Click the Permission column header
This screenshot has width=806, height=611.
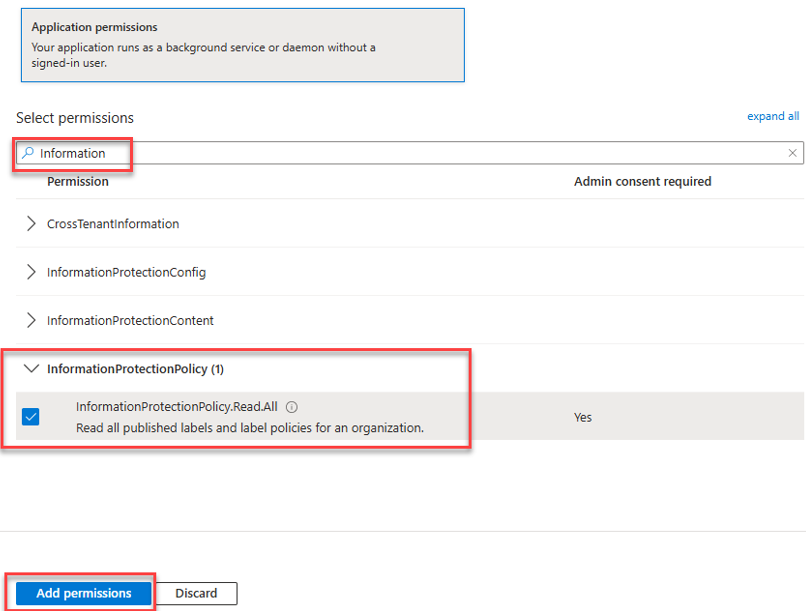pyautogui.click(x=78, y=182)
